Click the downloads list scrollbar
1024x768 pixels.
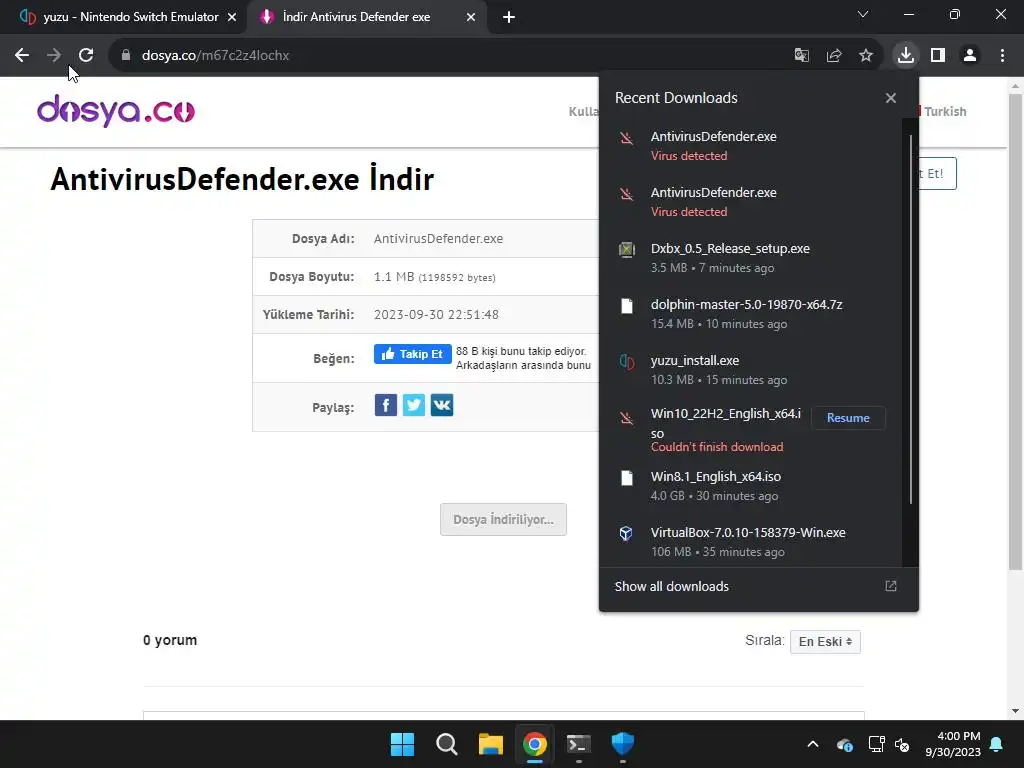click(910, 320)
